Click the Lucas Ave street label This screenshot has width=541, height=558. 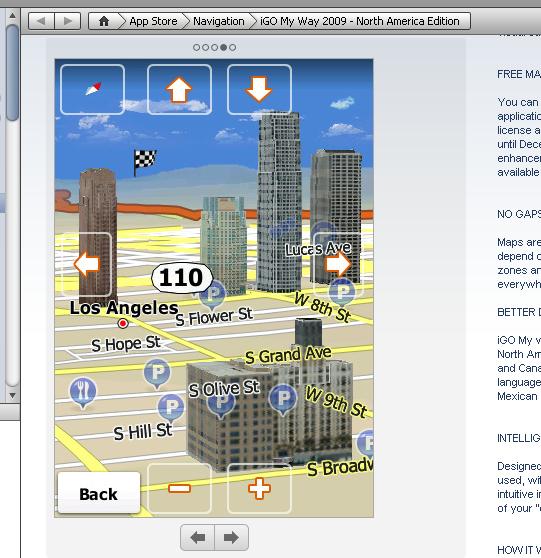pyautogui.click(x=318, y=249)
